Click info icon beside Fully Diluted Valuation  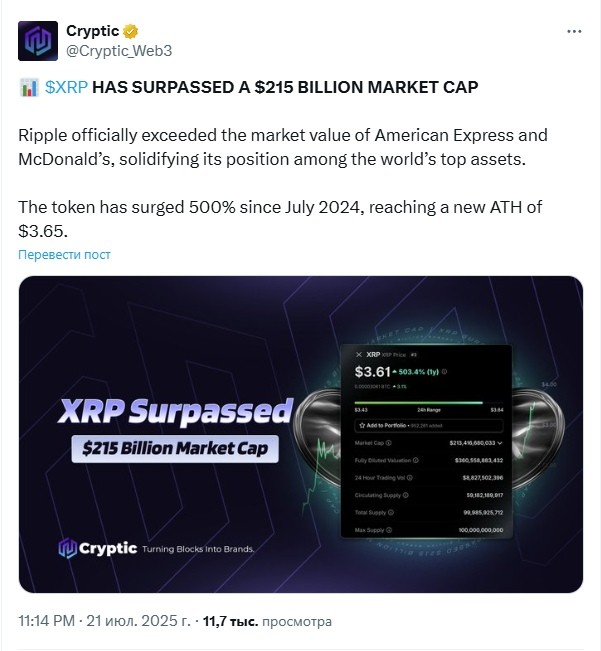click(x=416, y=460)
